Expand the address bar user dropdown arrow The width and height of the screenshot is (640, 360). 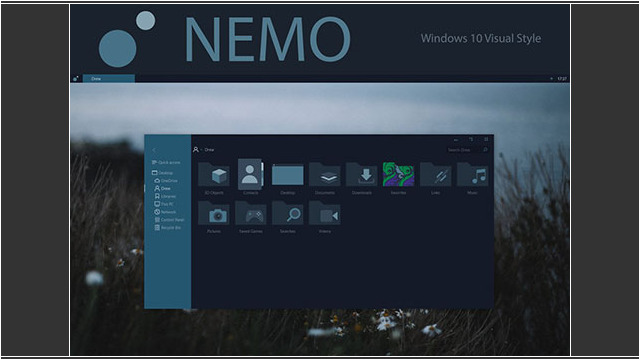pyautogui.click(x=201, y=150)
